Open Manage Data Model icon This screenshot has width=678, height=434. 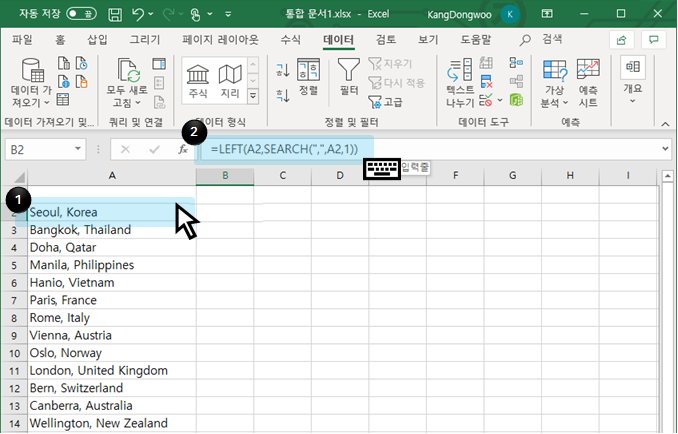(x=516, y=100)
